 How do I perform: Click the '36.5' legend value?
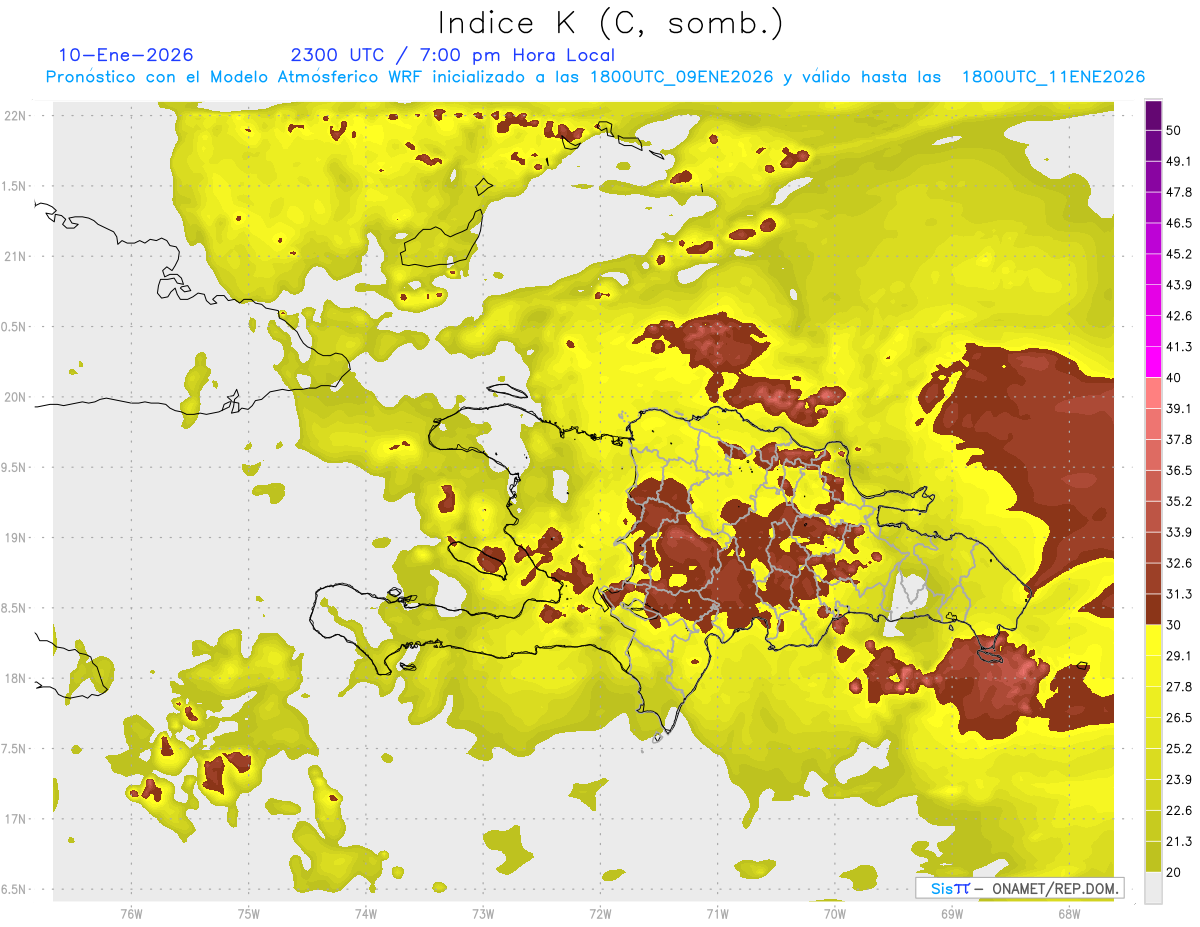point(1179,470)
